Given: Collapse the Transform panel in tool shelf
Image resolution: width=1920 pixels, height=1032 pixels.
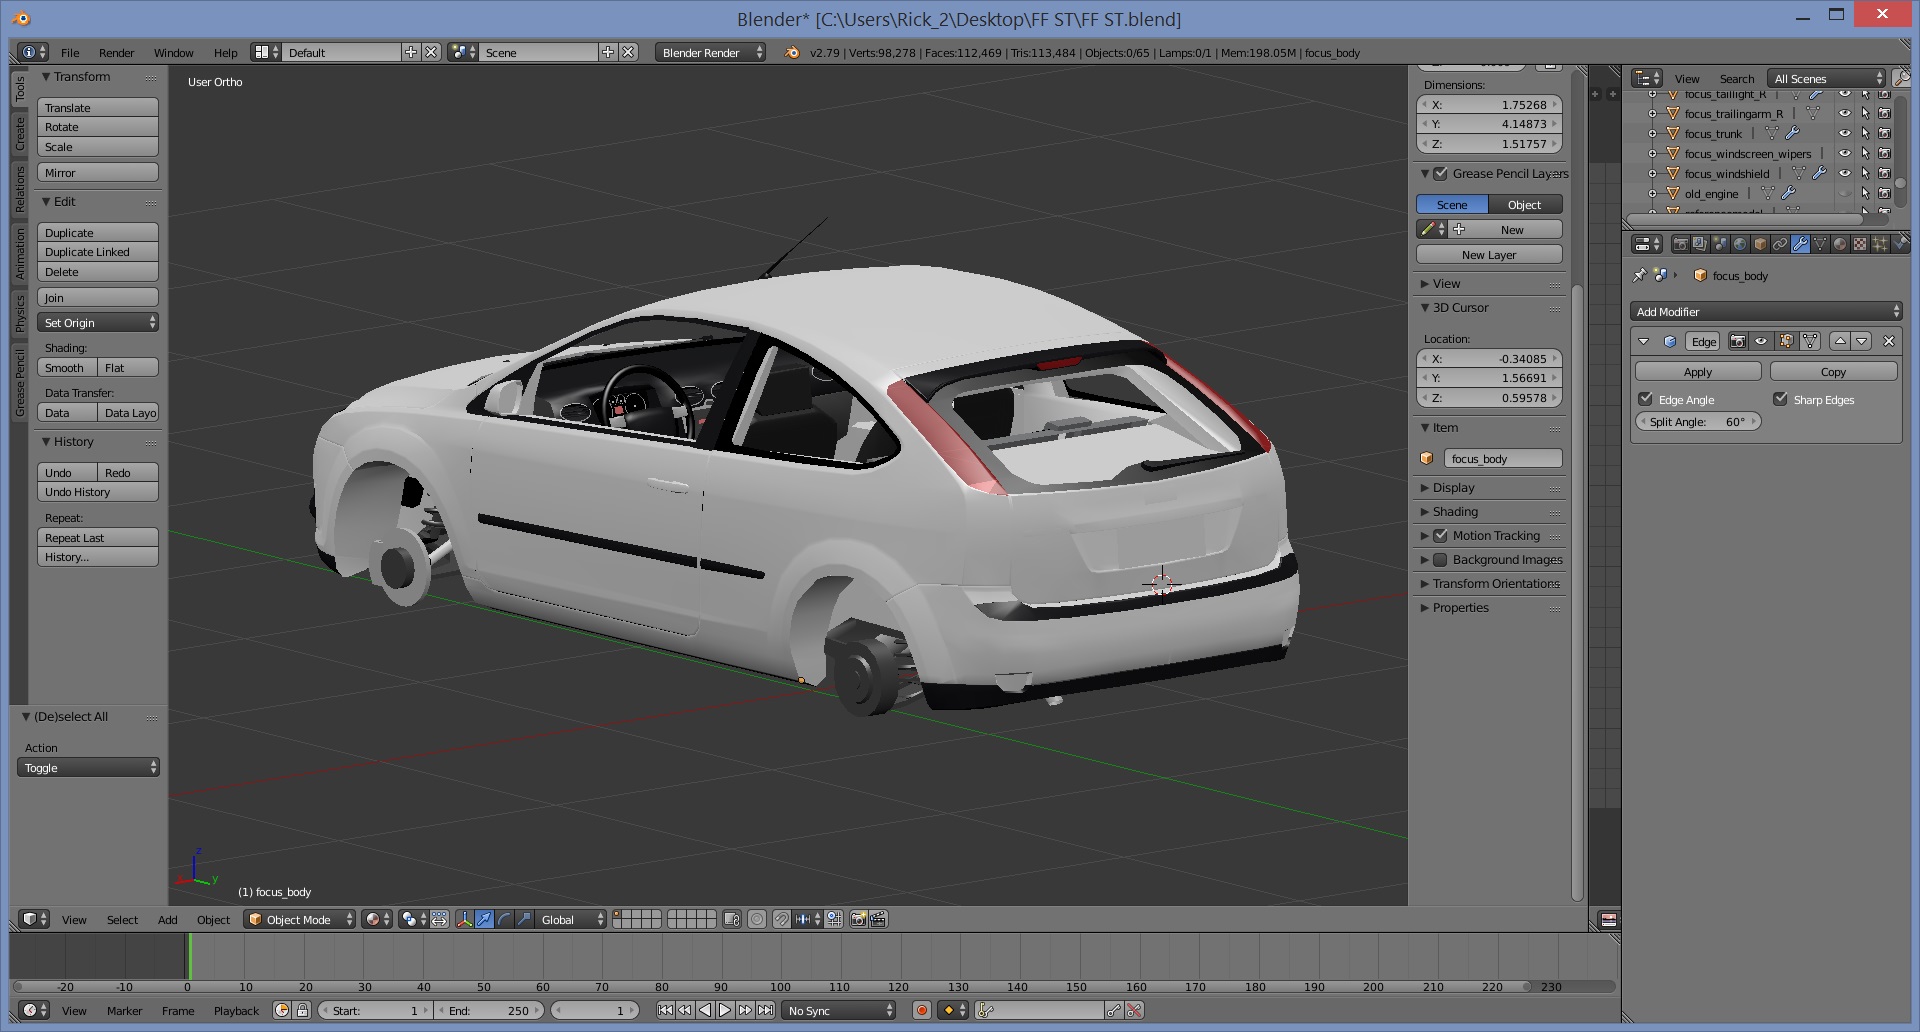Looking at the screenshot, I should point(46,77).
